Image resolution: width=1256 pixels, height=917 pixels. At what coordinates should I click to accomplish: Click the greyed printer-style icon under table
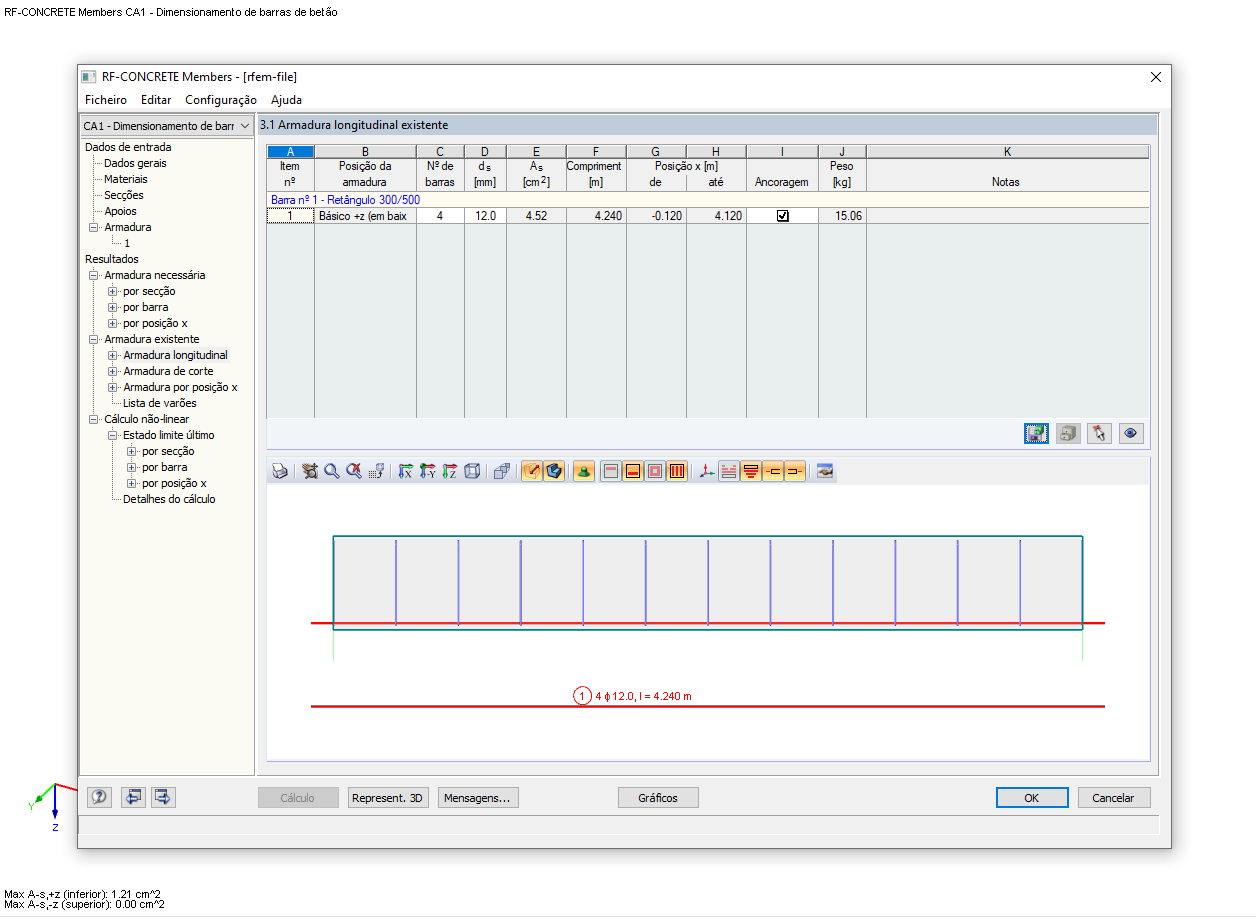(x=1068, y=434)
